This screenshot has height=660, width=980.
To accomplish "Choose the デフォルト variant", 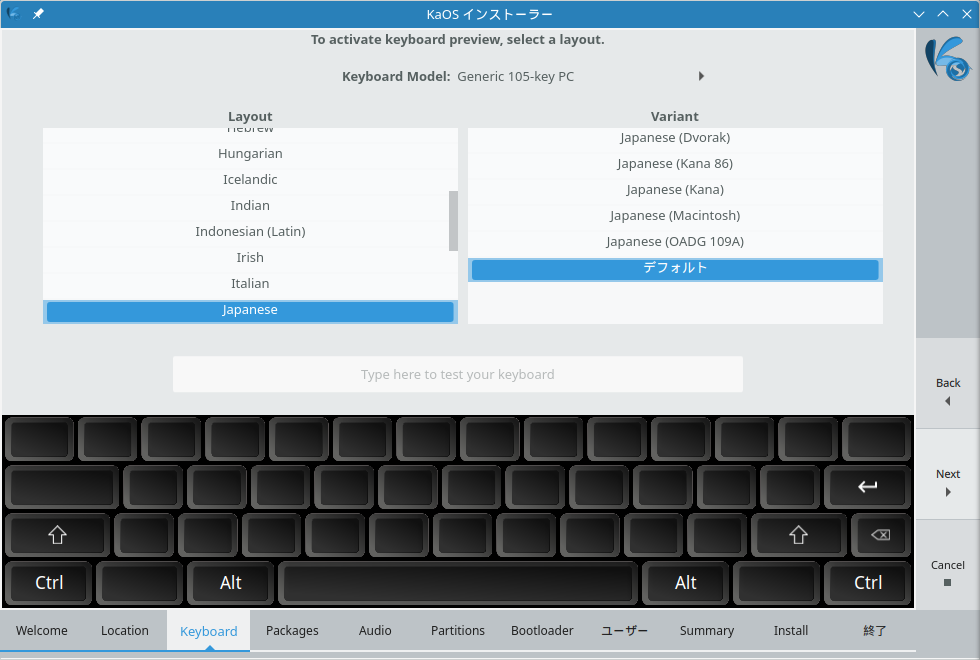I will tap(675, 269).
